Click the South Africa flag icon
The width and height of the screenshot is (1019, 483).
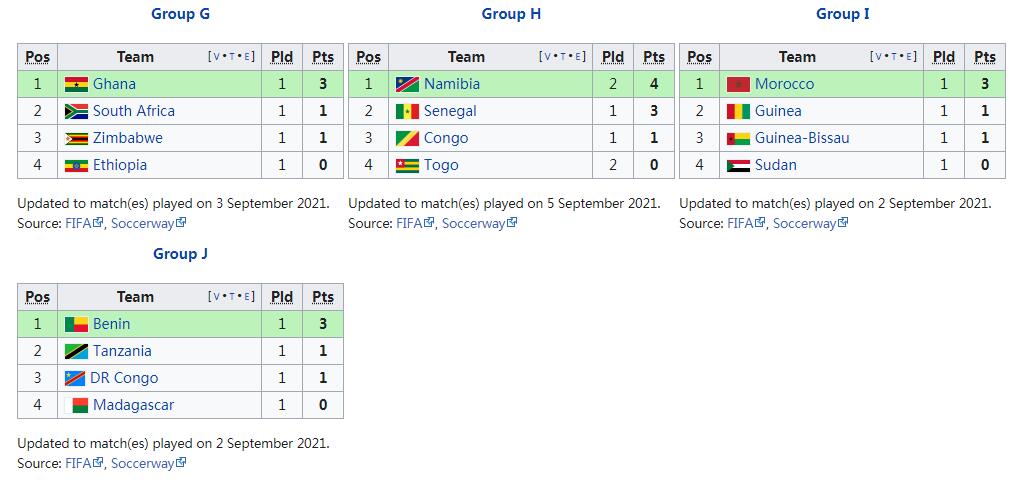(x=76, y=111)
